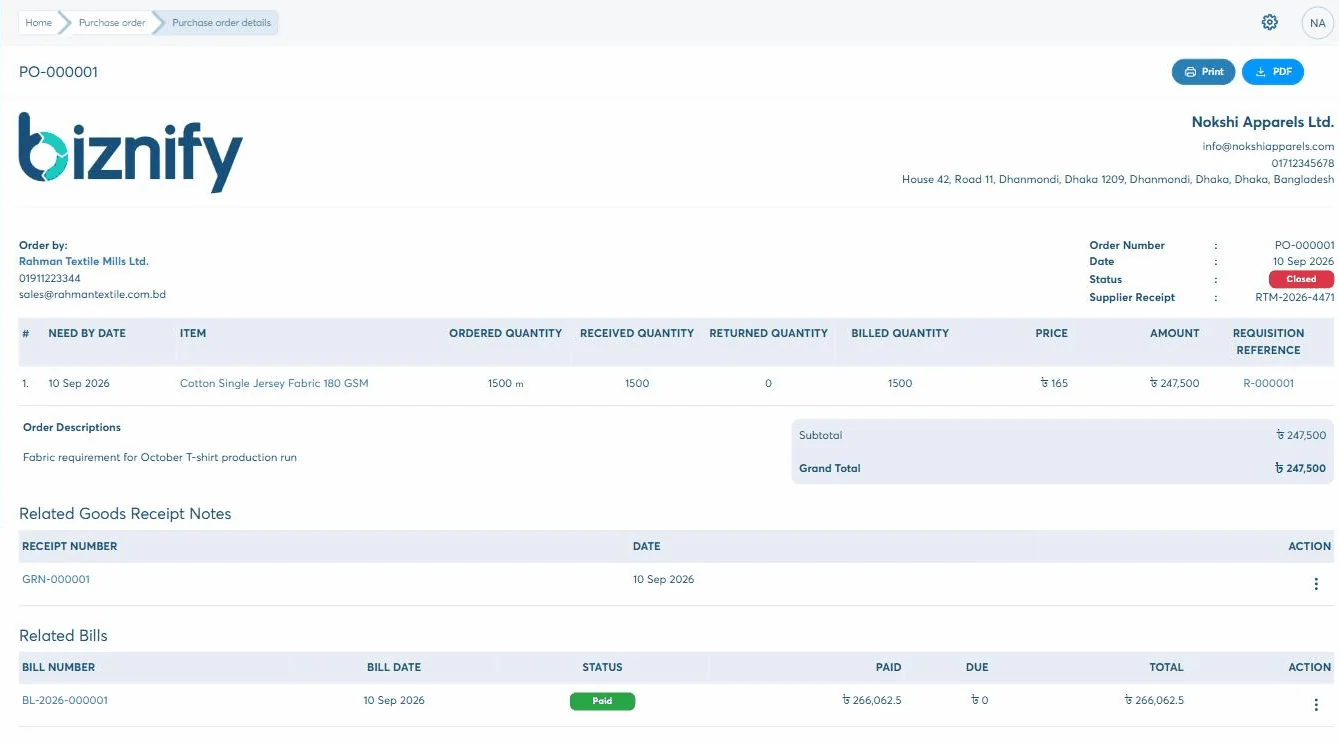Click the bill due ৳ 0 value

979,700
